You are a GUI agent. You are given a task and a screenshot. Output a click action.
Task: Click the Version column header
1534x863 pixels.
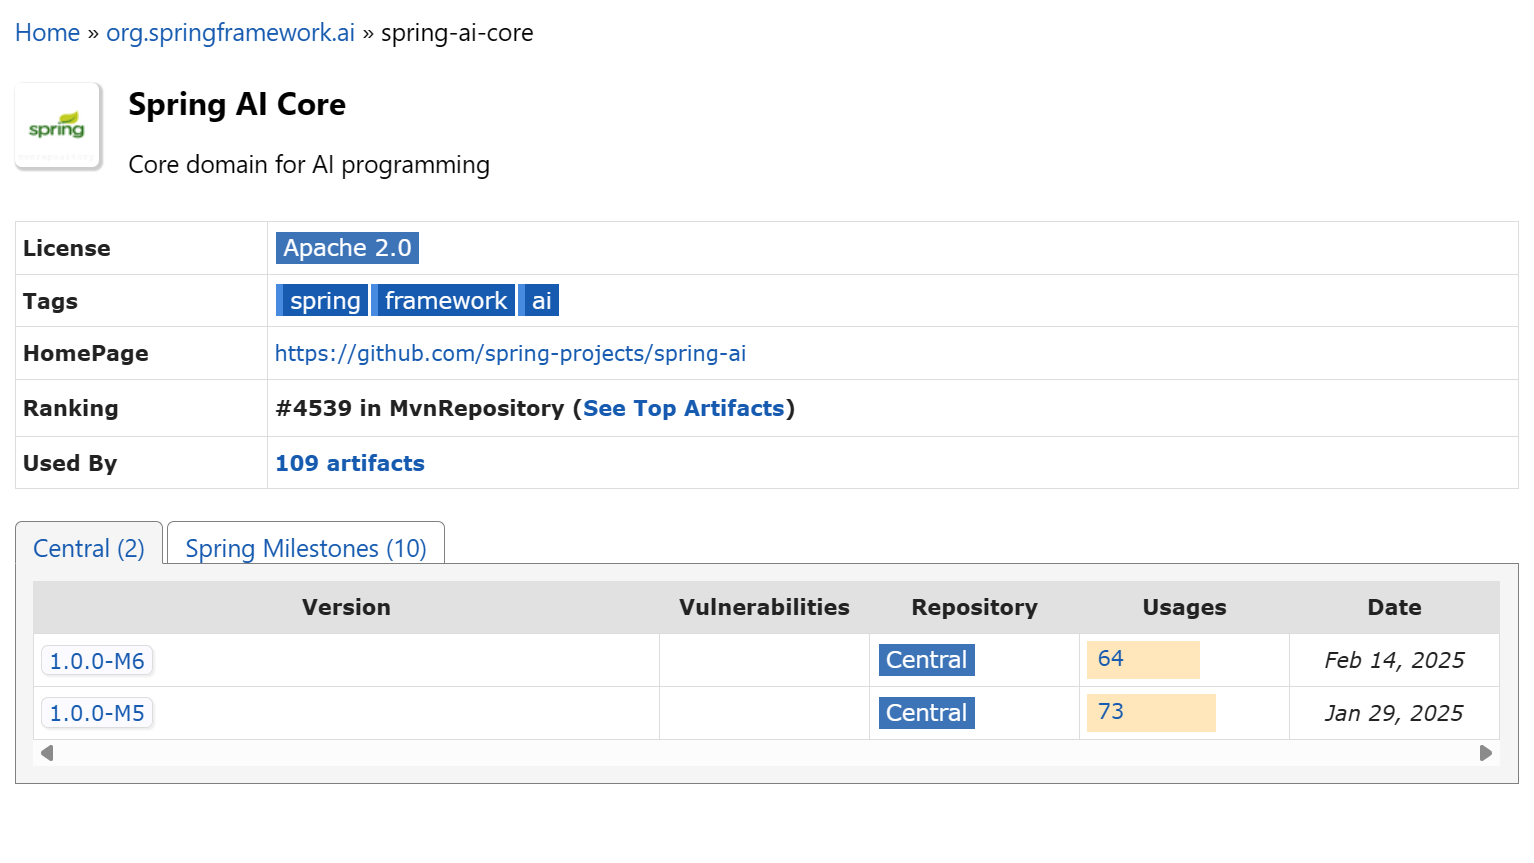coord(346,607)
